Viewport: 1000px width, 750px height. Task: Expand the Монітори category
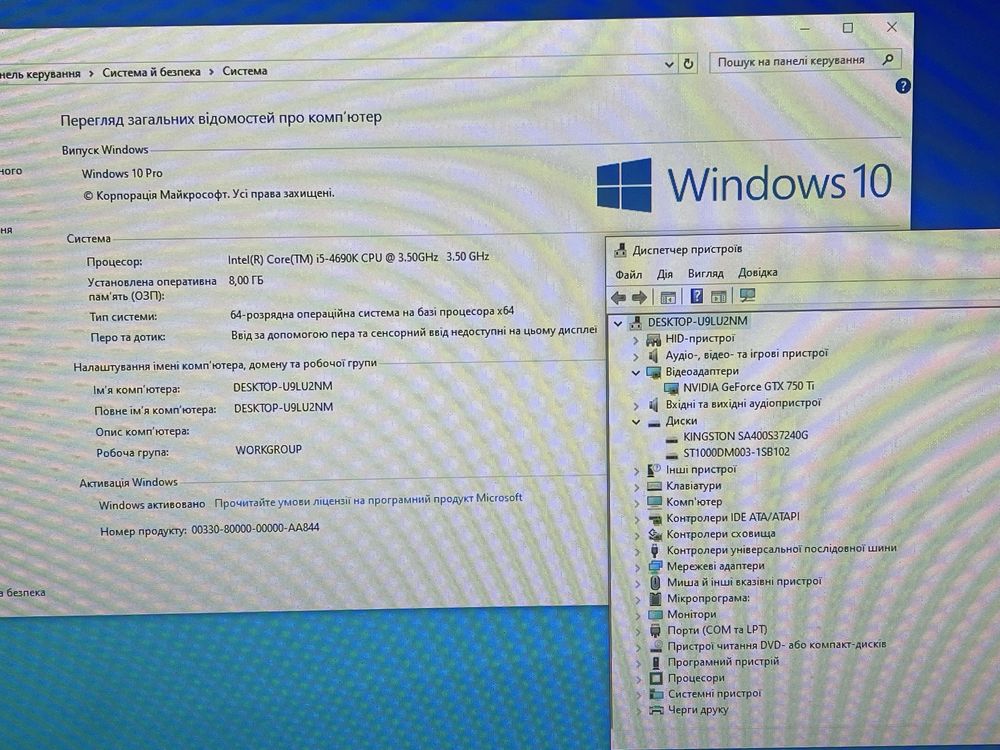pyautogui.click(x=638, y=615)
